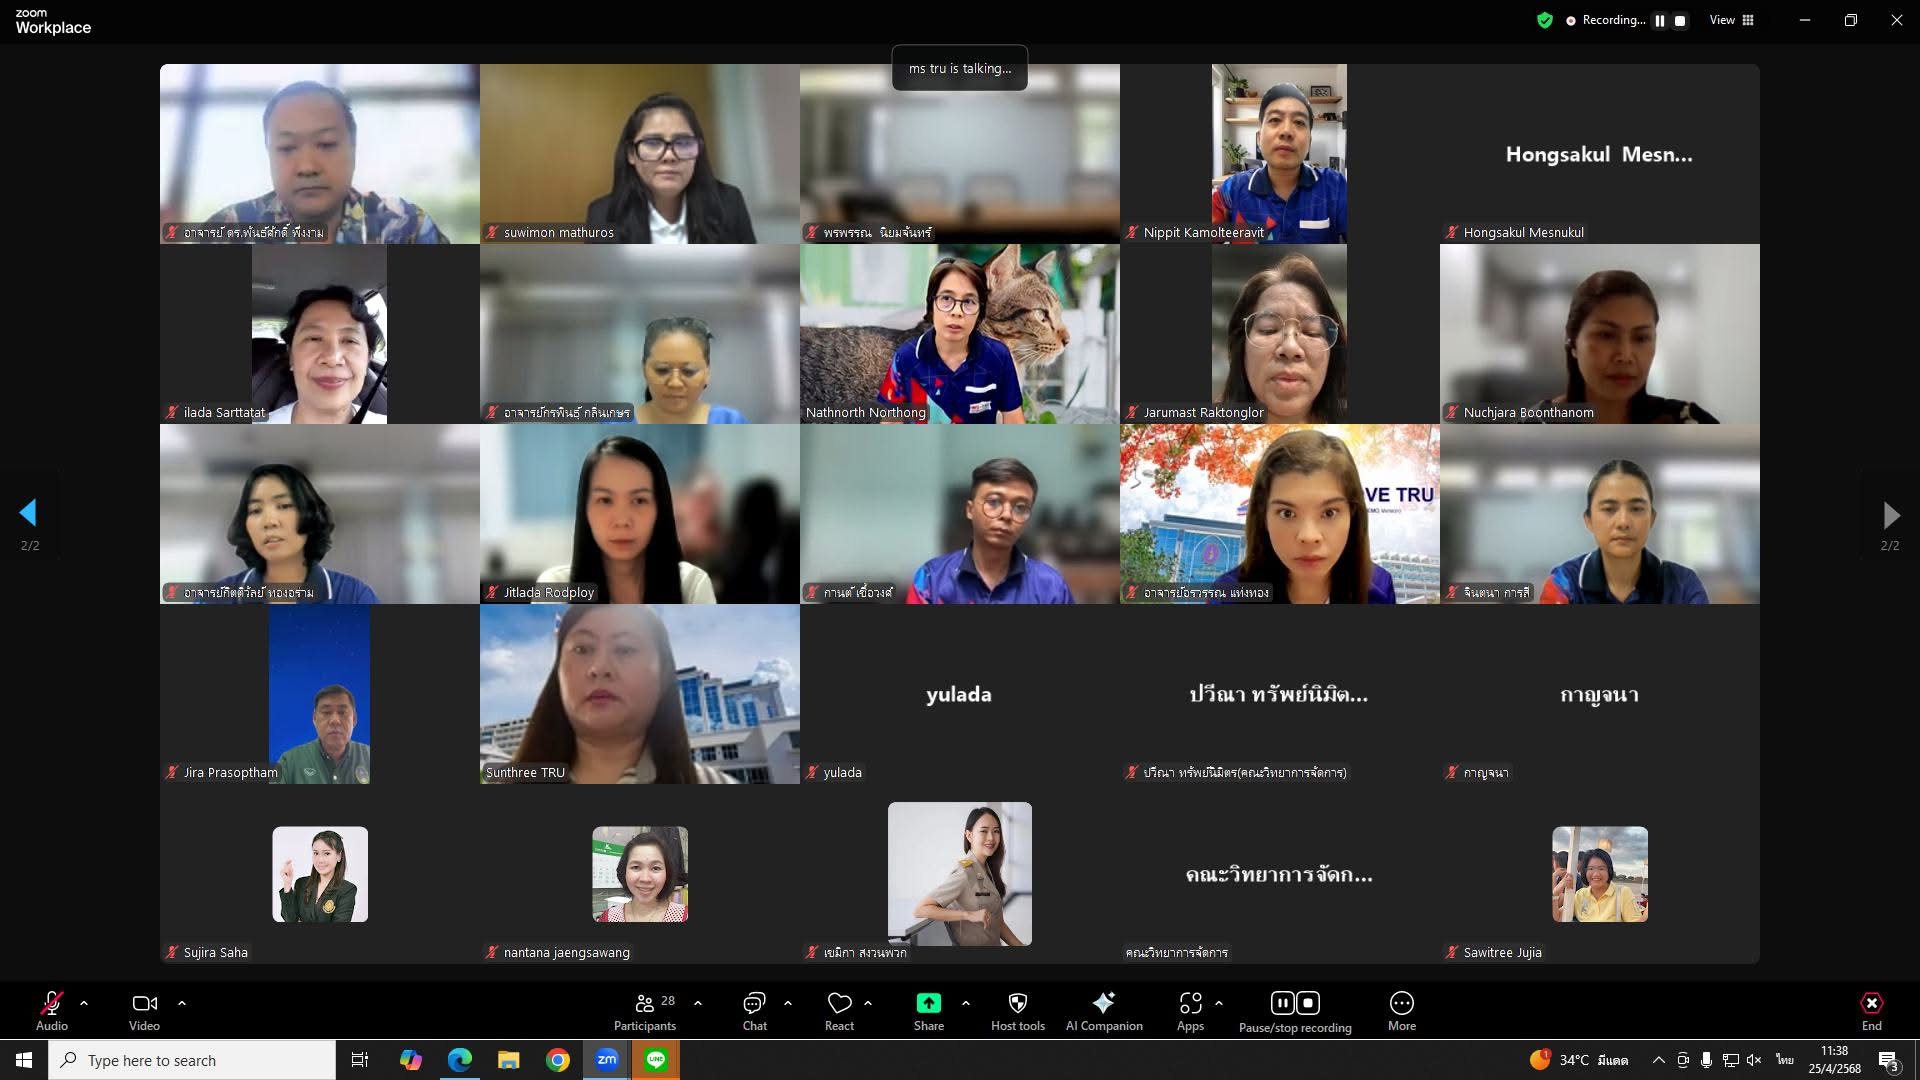Screen dimensions: 1920x1080
Task: Expand the share options chevron
Action: [966, 1002]
